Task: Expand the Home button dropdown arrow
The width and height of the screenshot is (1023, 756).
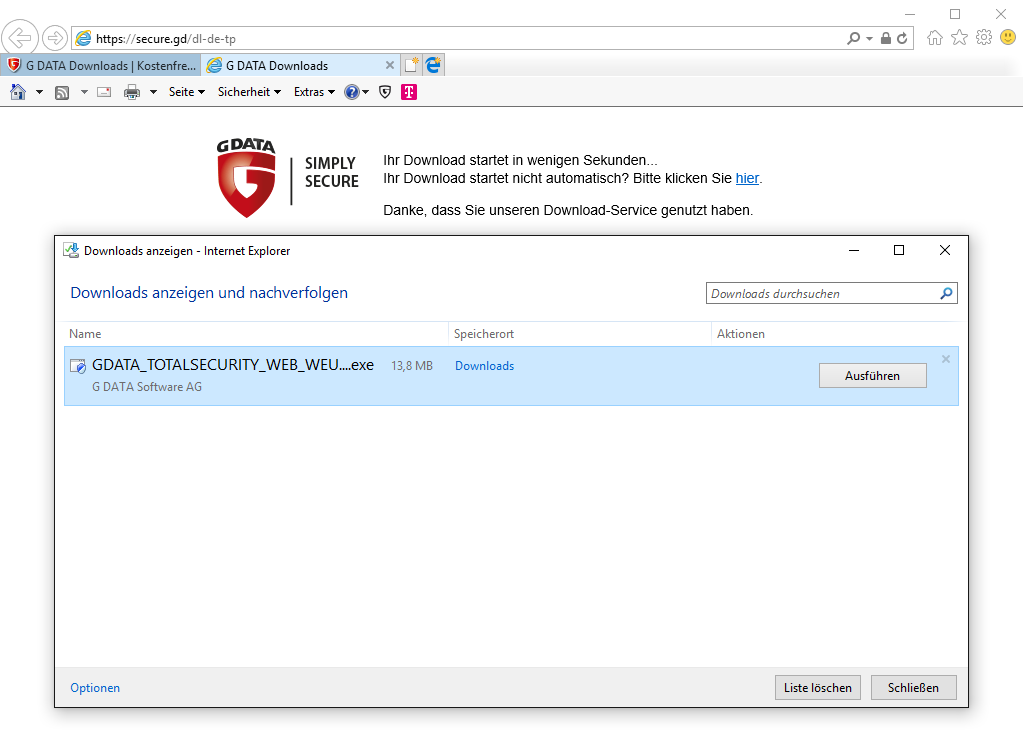Action: (39, 92)
